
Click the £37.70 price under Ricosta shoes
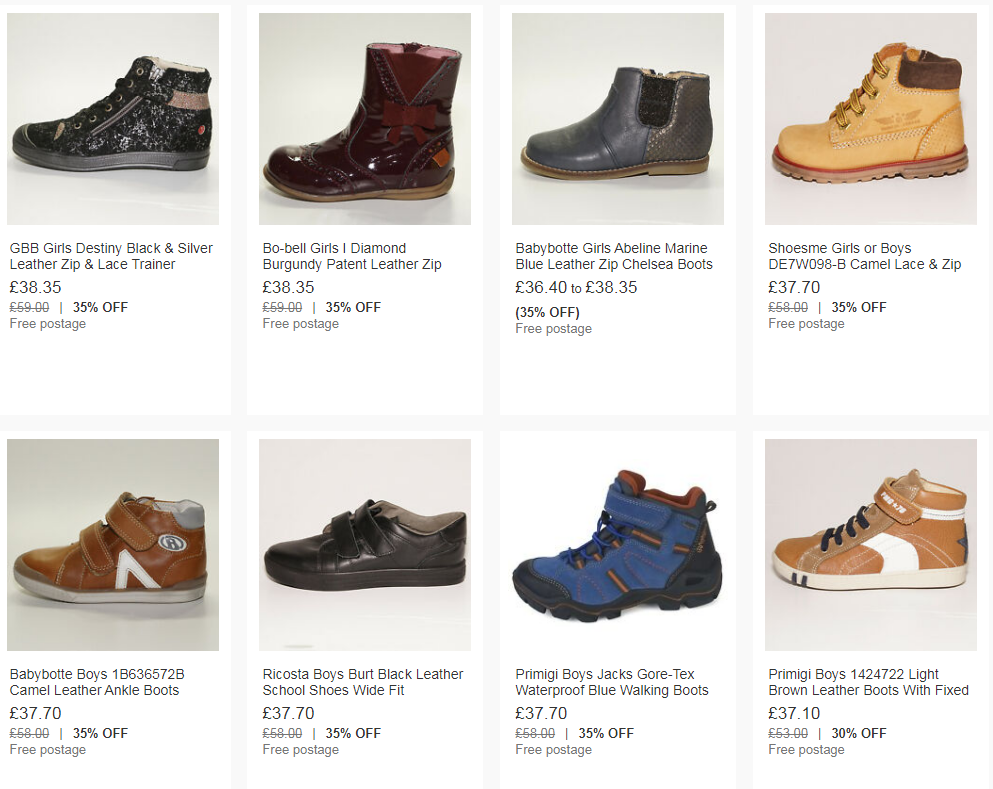tap(288, 714)
